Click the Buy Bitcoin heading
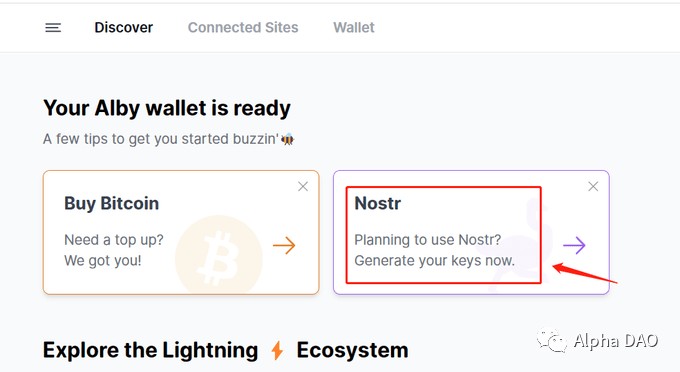Viewport: 680px width, 372px height. 111,203
